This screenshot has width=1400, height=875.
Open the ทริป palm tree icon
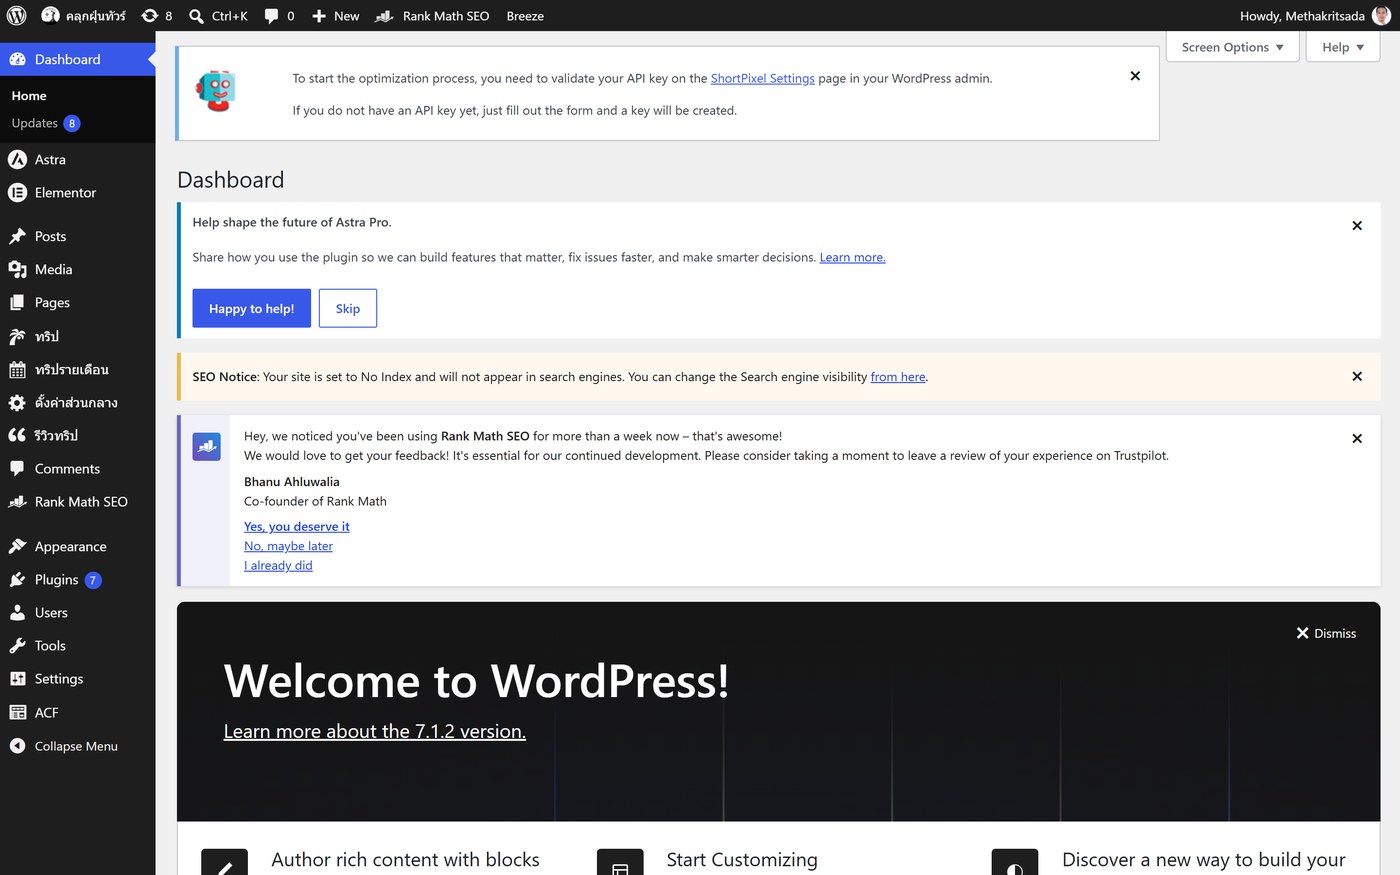pyautogui.click(x=17, y=336)
